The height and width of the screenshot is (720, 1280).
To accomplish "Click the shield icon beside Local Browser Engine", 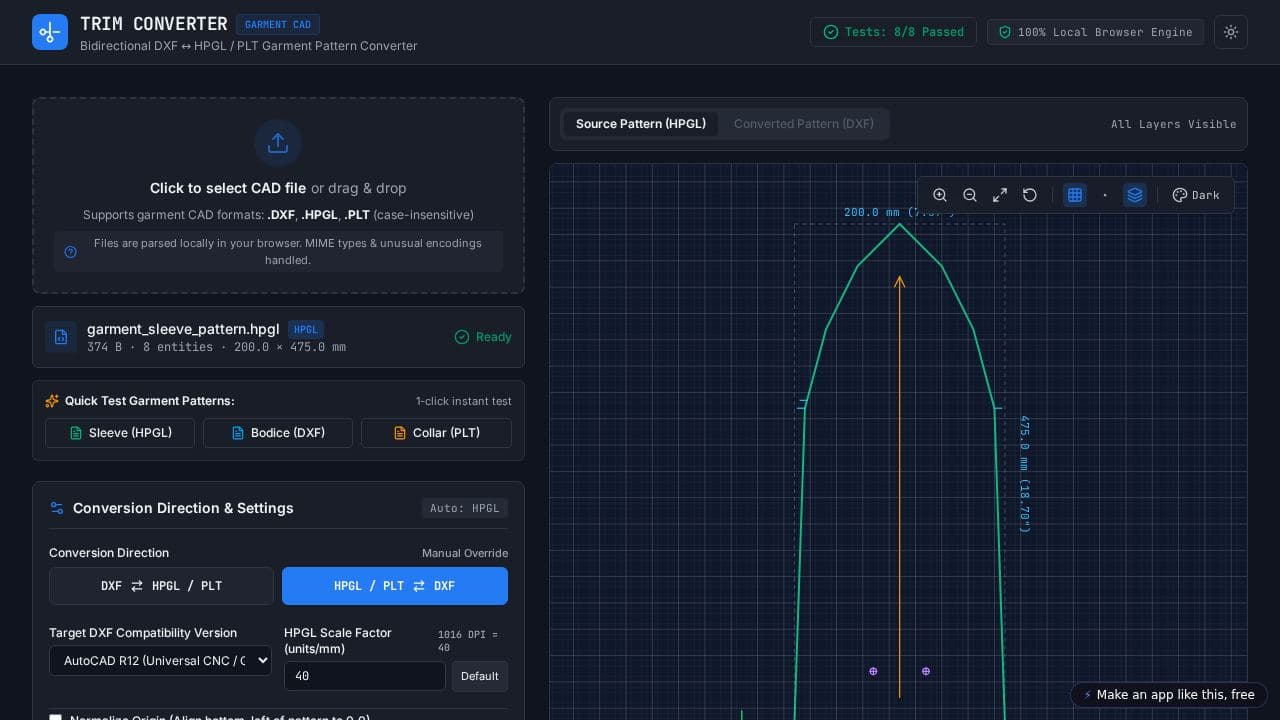I will click(x=1005, y=32).
